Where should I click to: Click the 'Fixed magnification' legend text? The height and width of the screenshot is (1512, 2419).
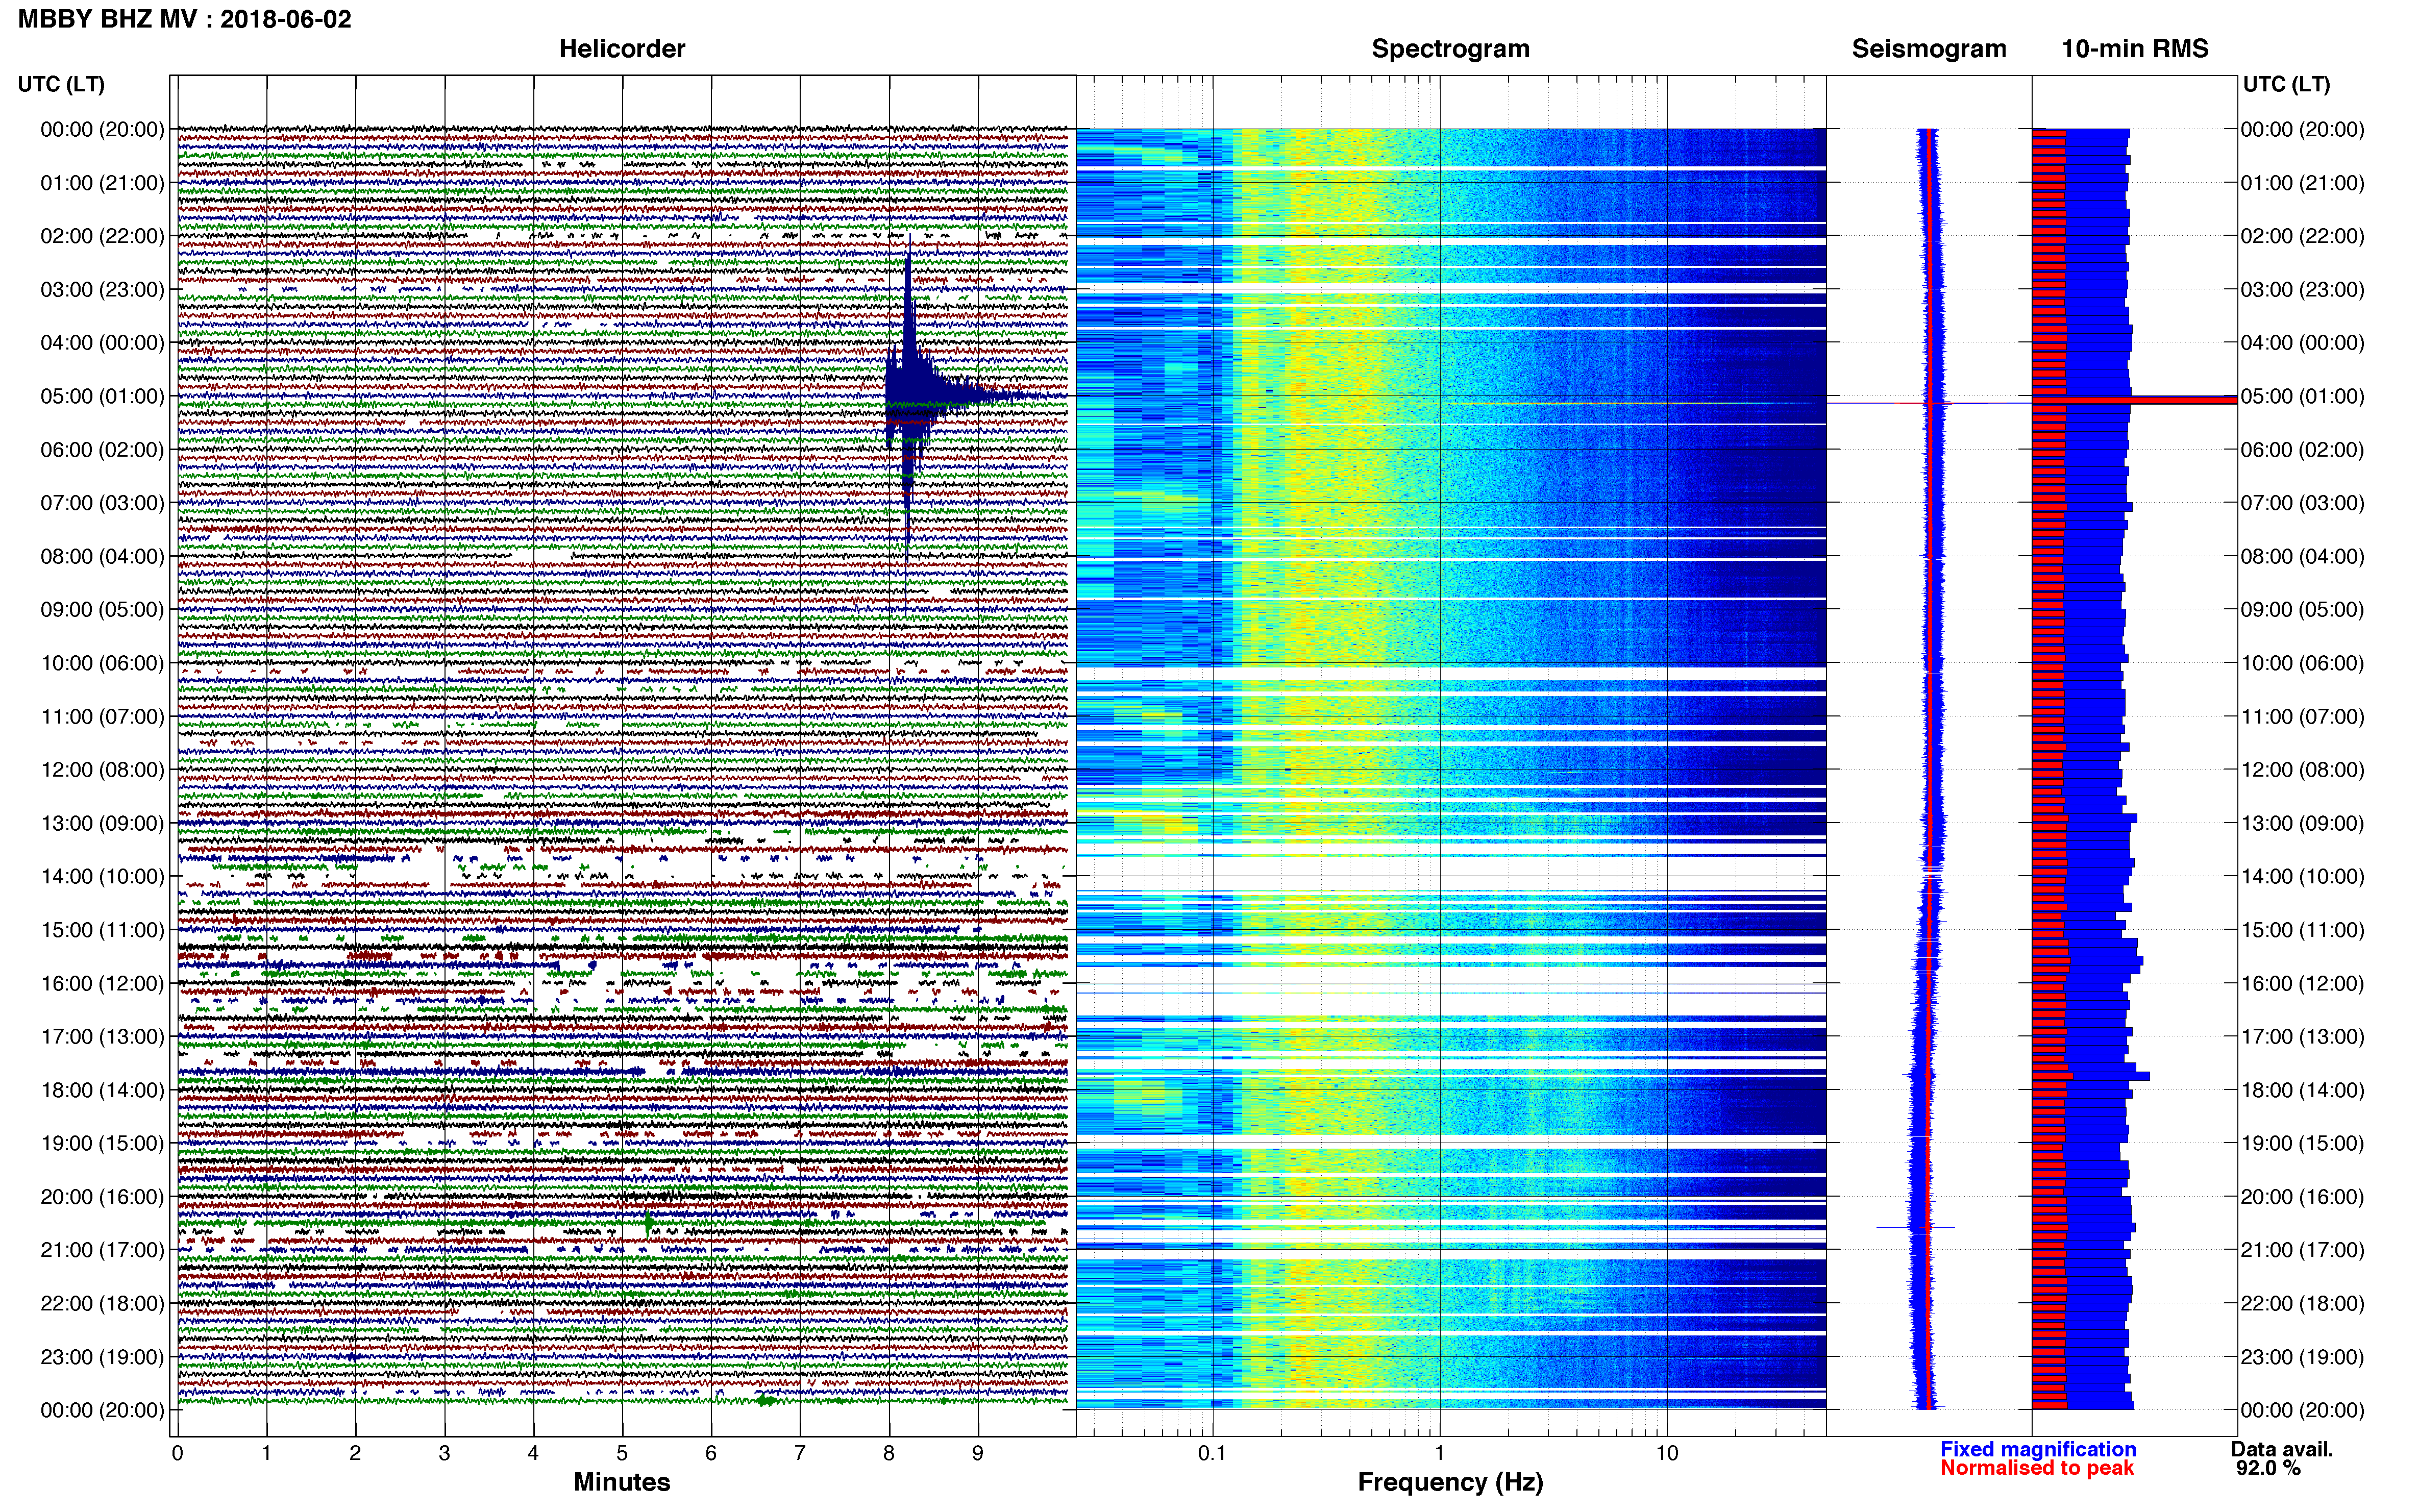tap(2038, 1449)
